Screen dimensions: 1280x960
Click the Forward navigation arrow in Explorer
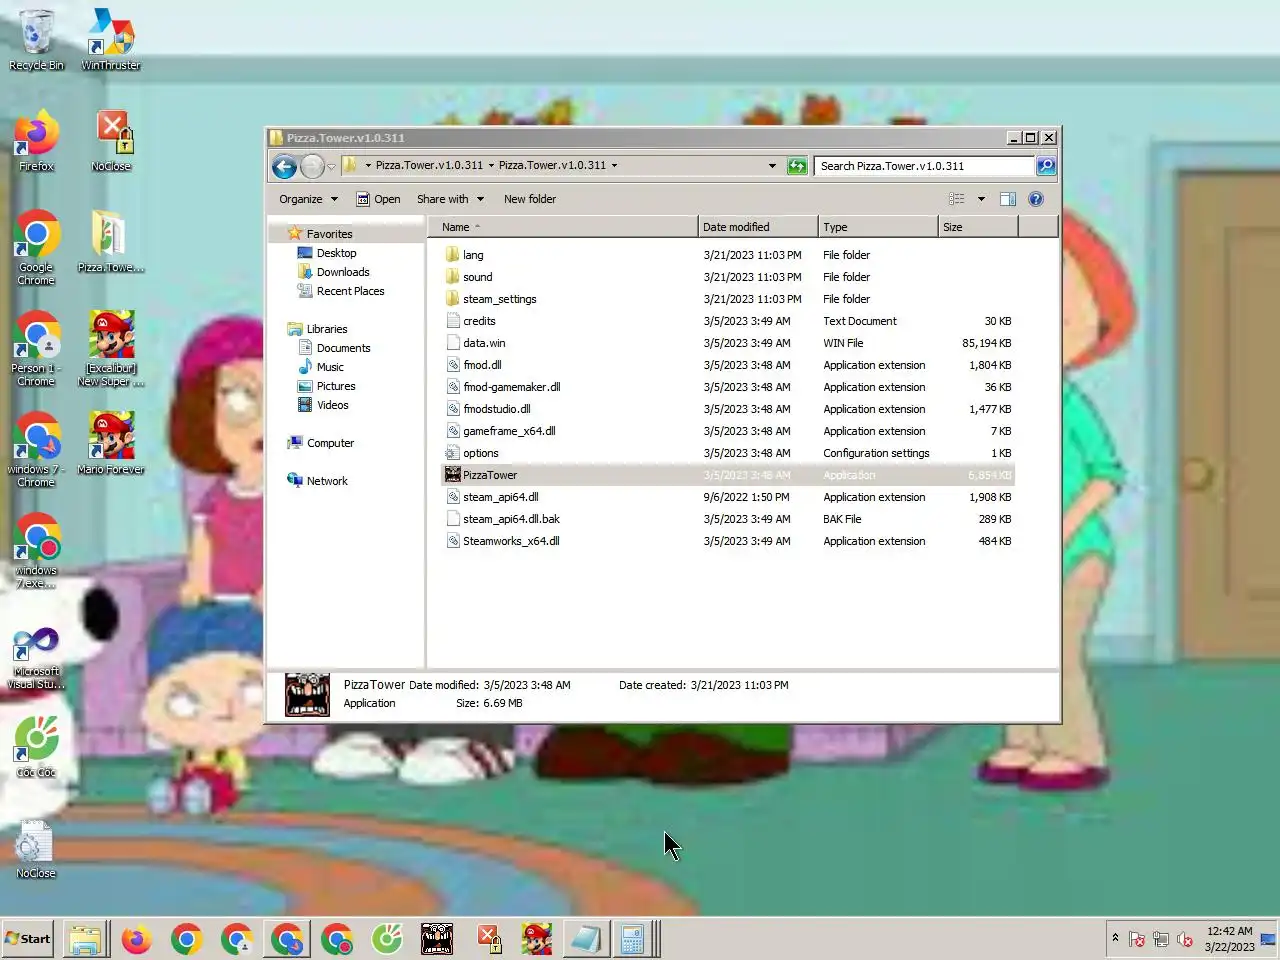(312, 167)
